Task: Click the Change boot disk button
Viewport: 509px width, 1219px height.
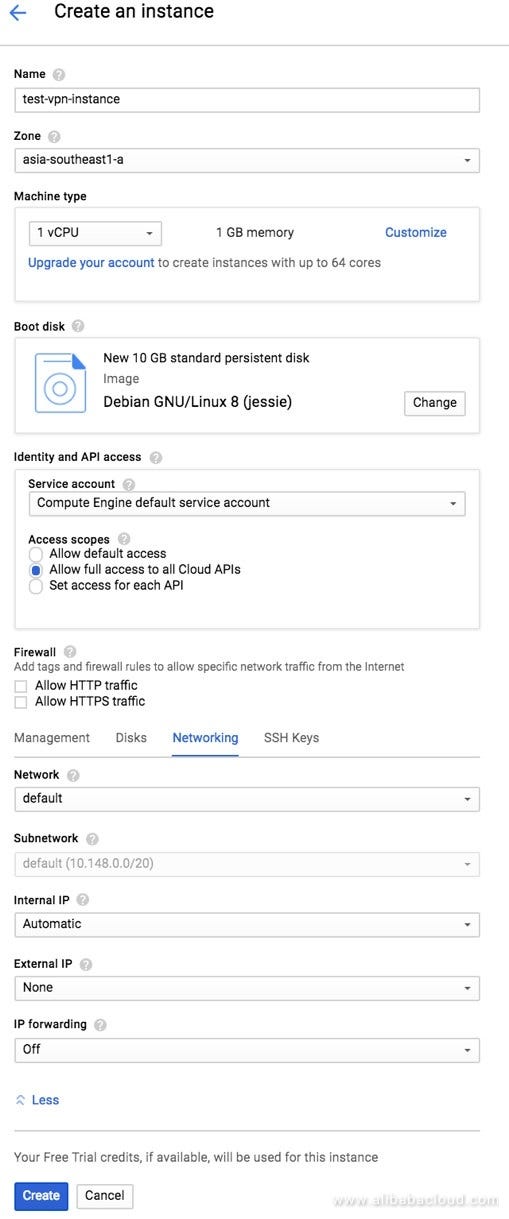Action: (x=435, y=403)
